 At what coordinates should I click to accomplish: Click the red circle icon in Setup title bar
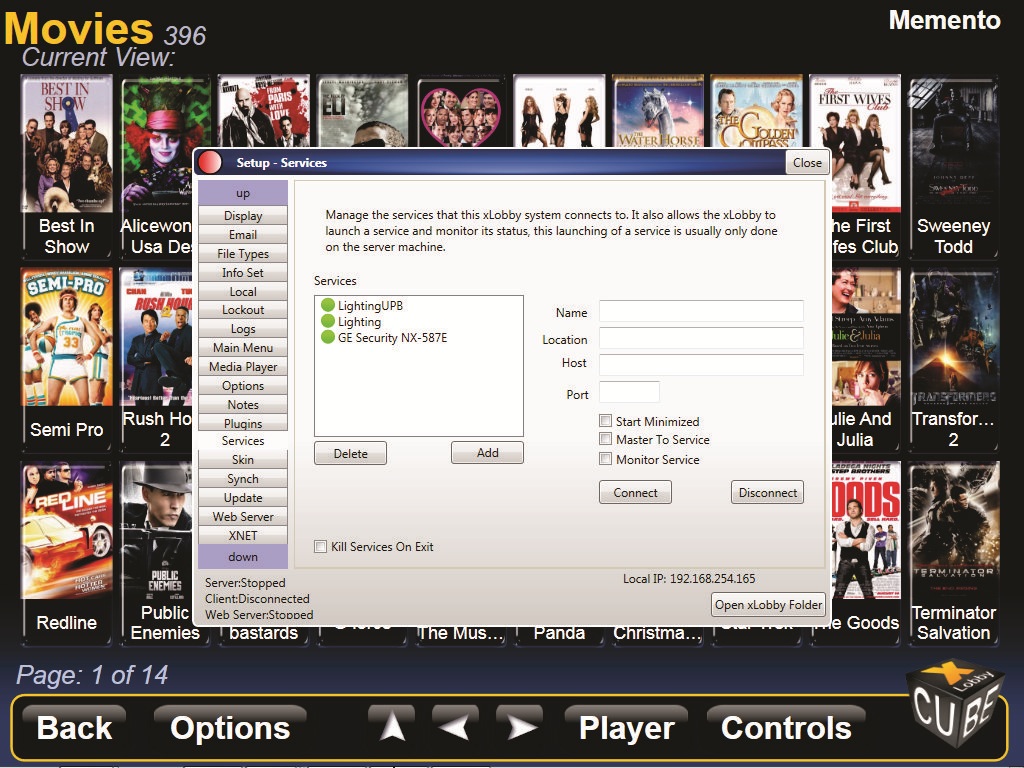coord(210,163)
